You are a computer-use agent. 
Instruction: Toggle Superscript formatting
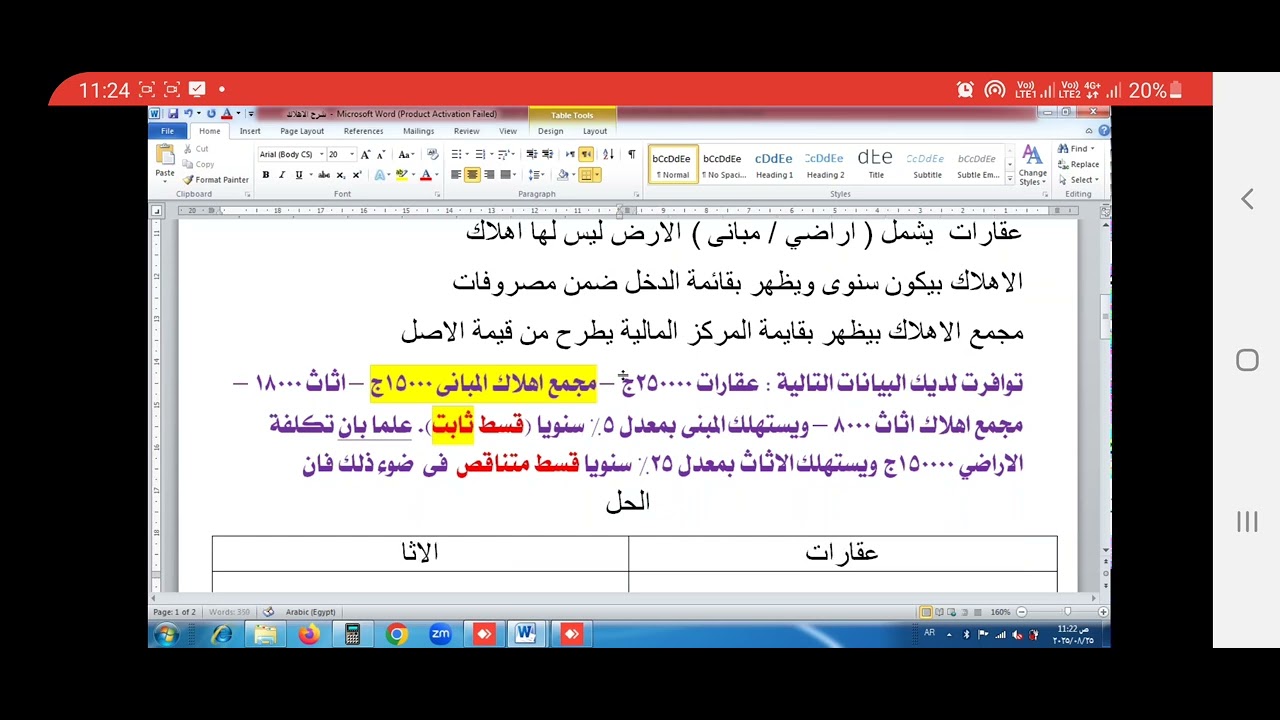pyautogui.click(x=357, y=175)
